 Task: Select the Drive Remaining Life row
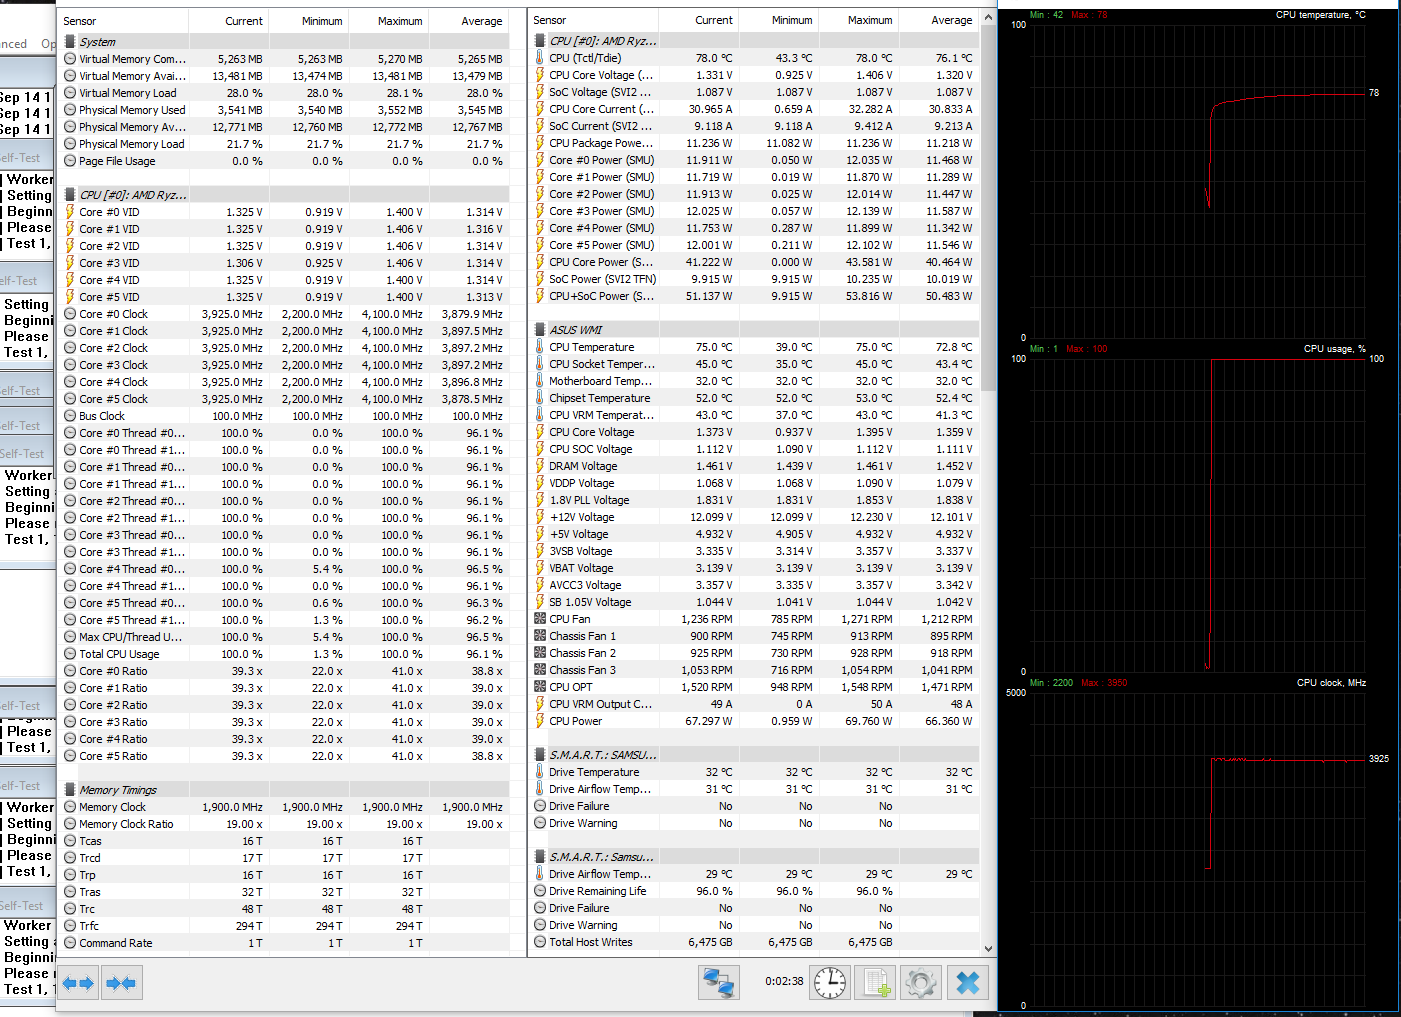point(753,891)
